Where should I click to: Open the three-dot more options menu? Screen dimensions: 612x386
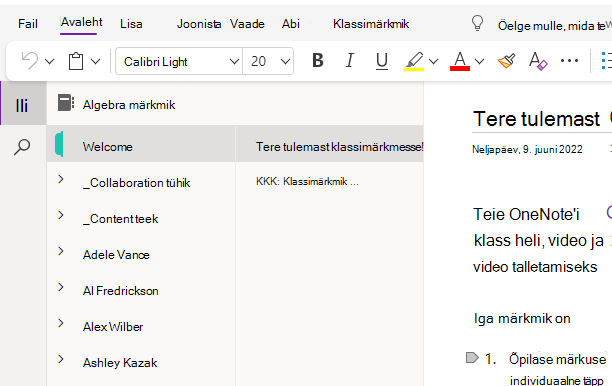(569, 61)
